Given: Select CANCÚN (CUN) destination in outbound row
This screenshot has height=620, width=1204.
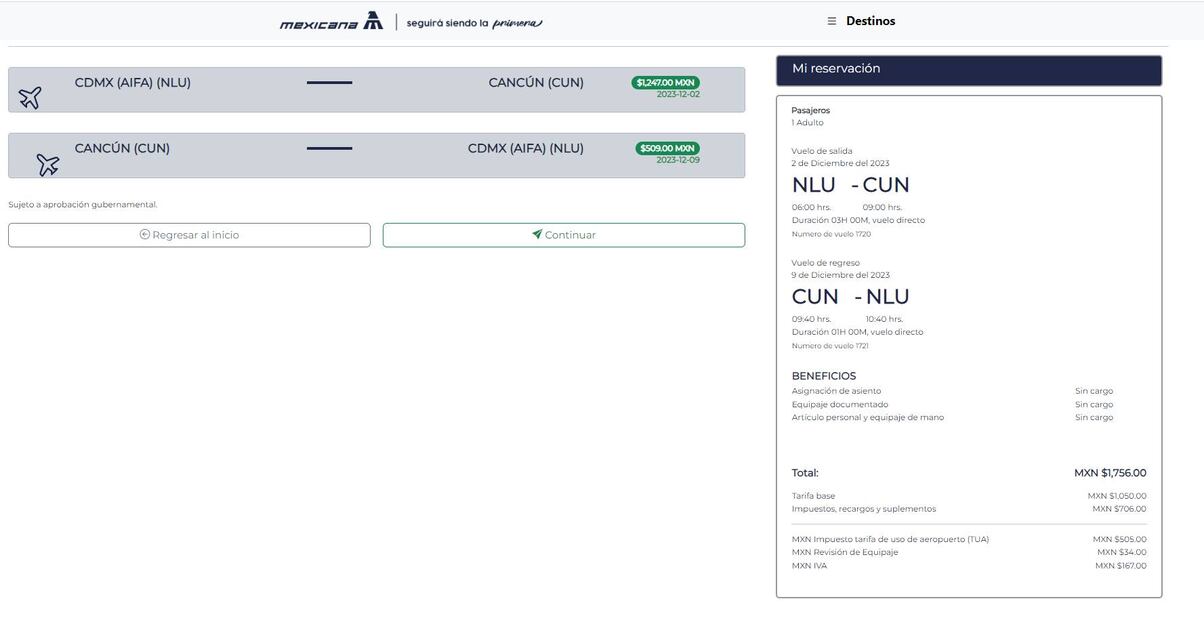Looking at the screenshot, I should [x=536, y=83].
